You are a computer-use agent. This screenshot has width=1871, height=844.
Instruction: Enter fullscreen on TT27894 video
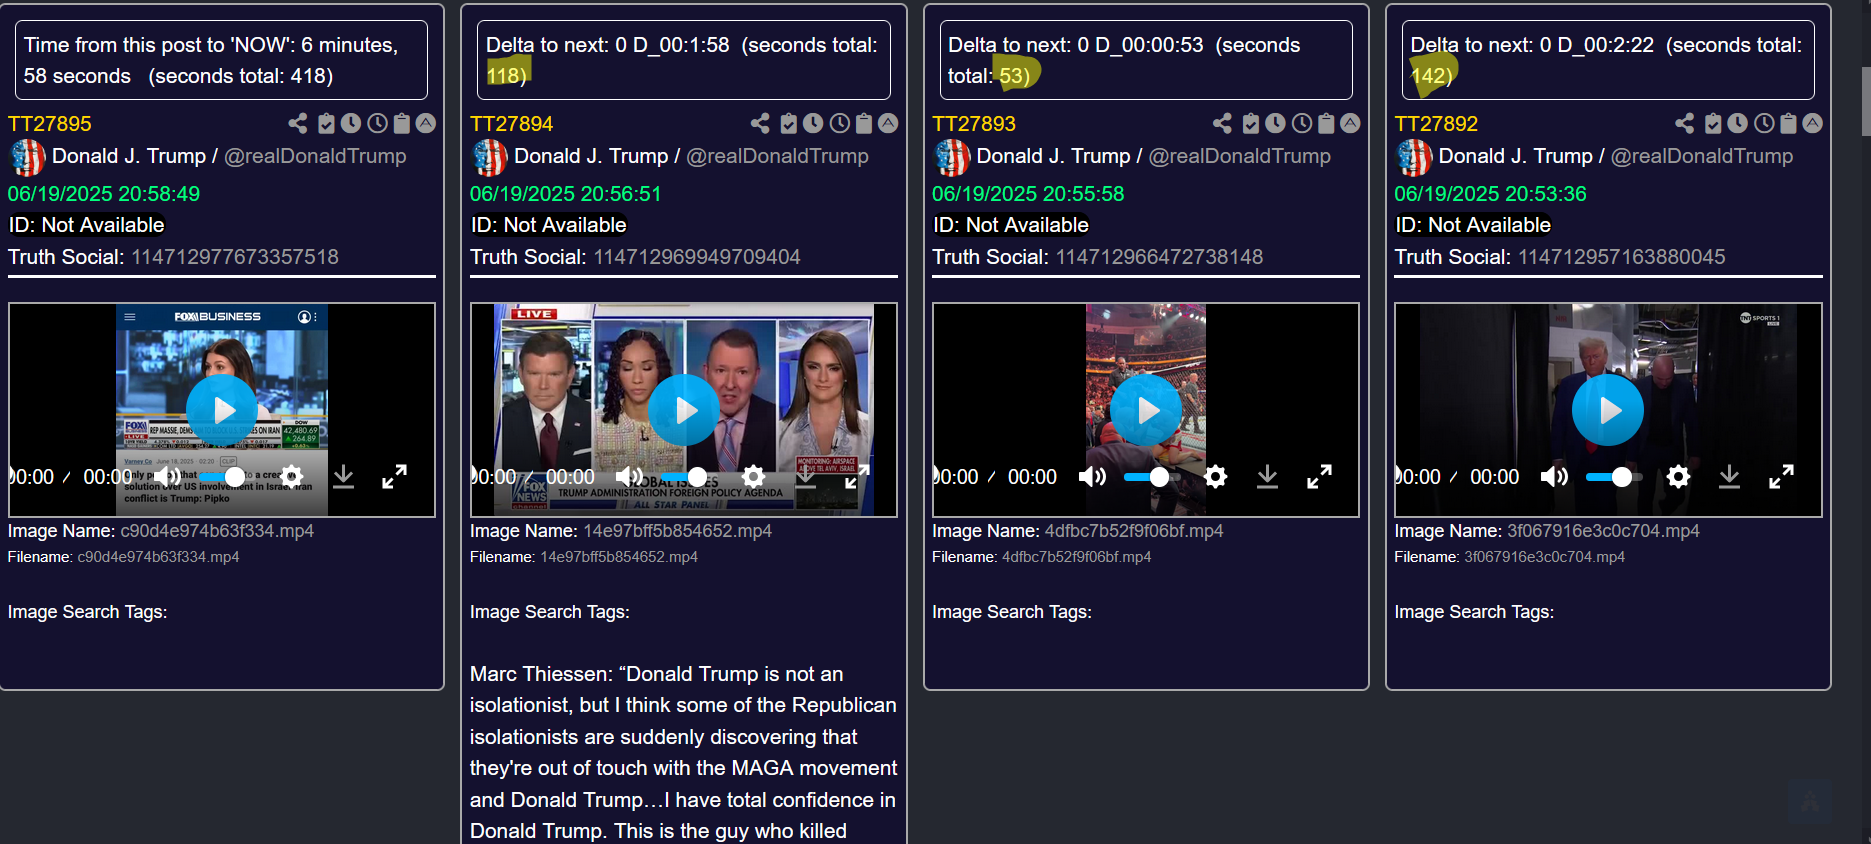857,476
